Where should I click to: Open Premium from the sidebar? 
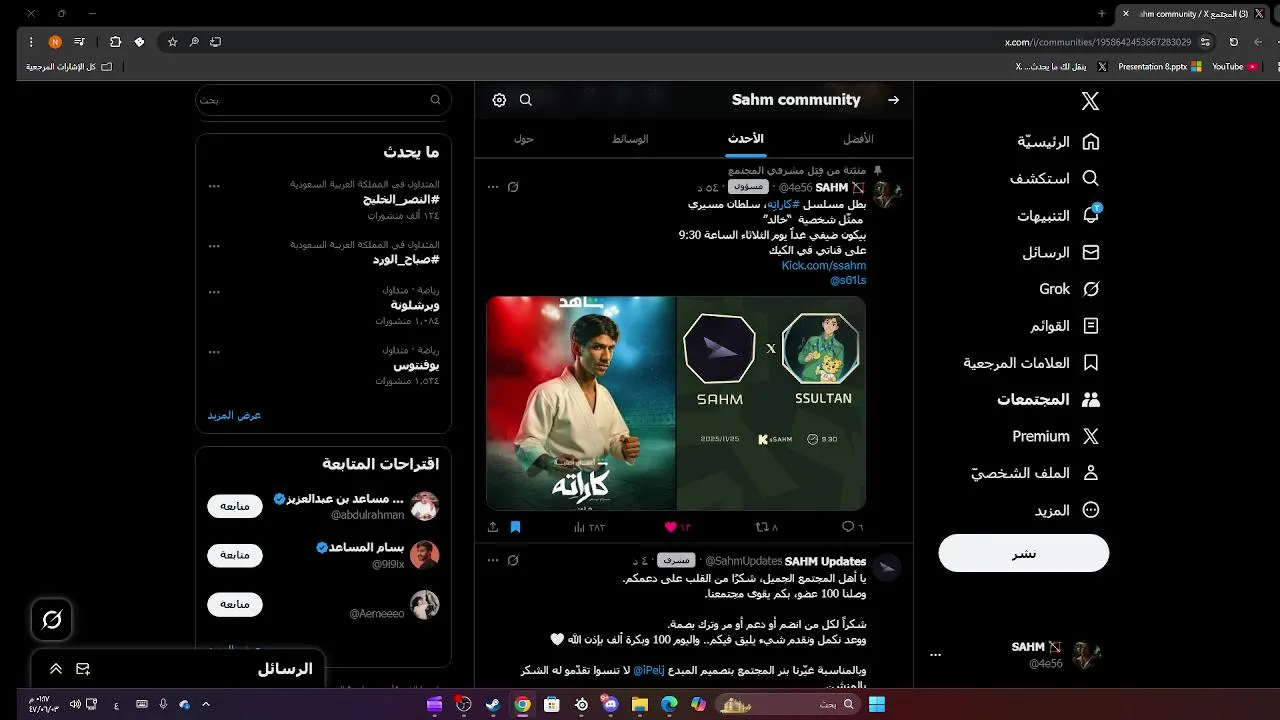coord(1056,436)
